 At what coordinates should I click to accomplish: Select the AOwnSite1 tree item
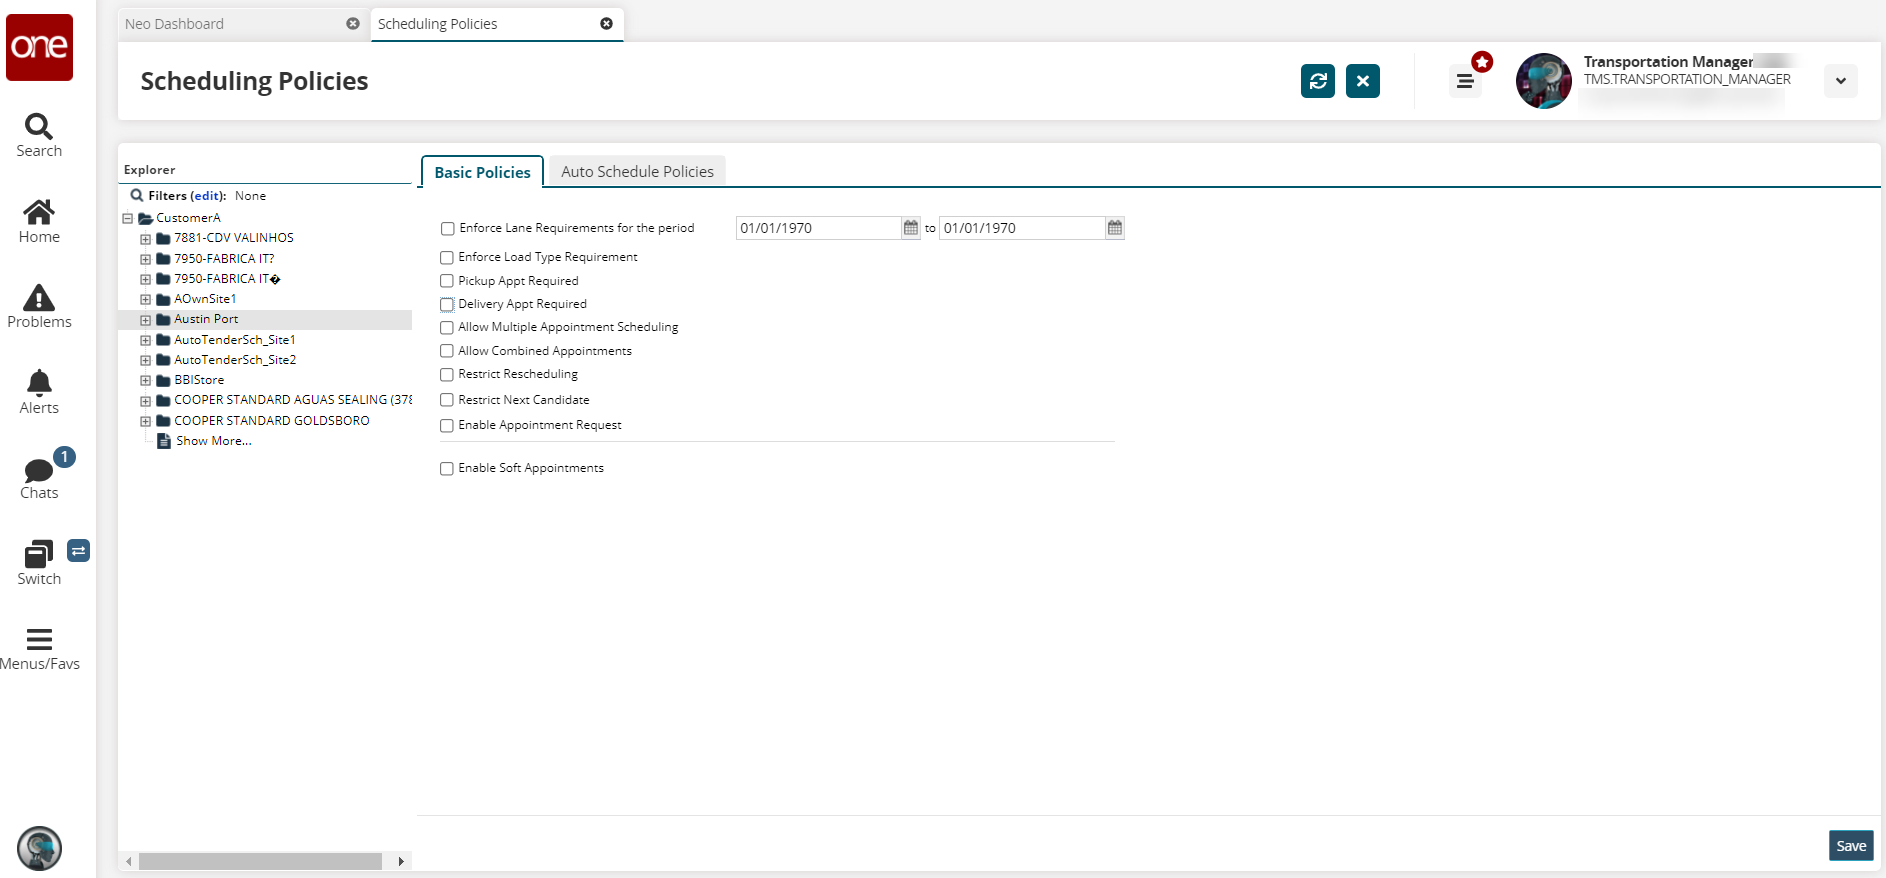tap(205, 299)
